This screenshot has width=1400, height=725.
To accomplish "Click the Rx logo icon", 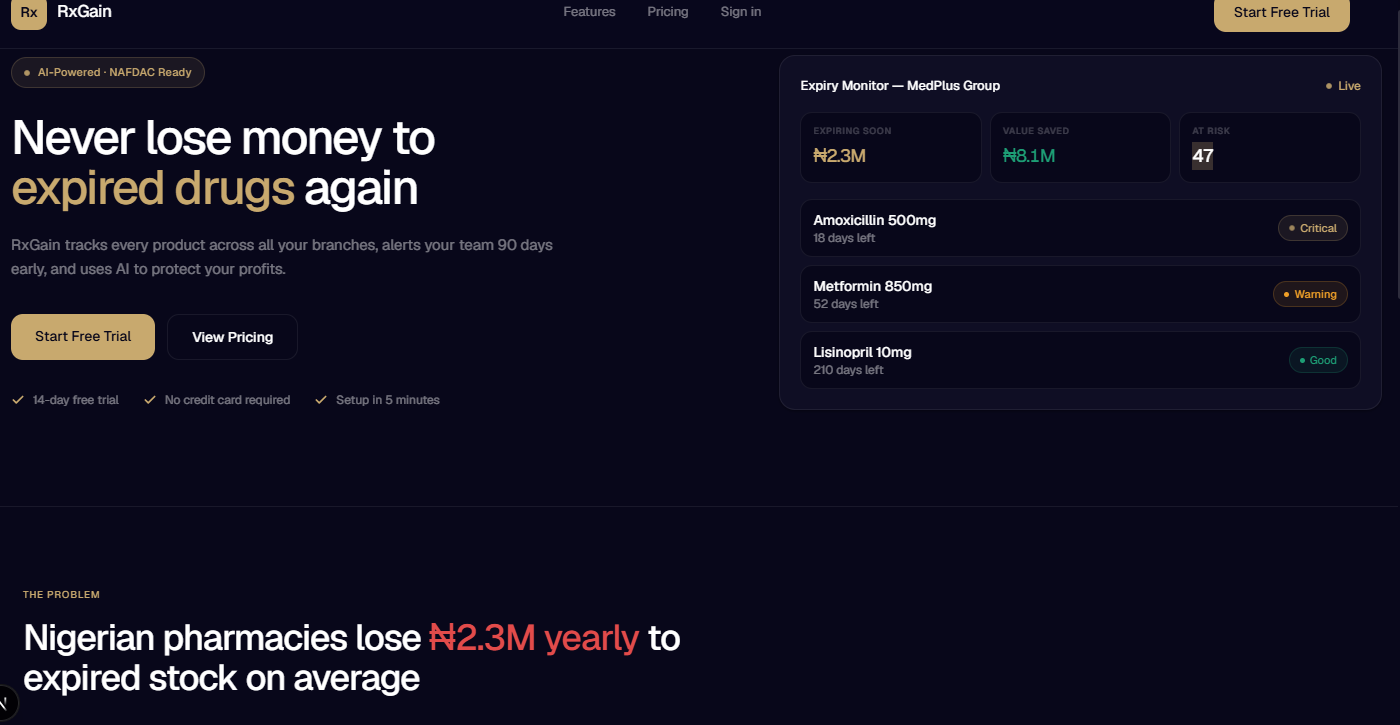I will (x=29, y=13).
